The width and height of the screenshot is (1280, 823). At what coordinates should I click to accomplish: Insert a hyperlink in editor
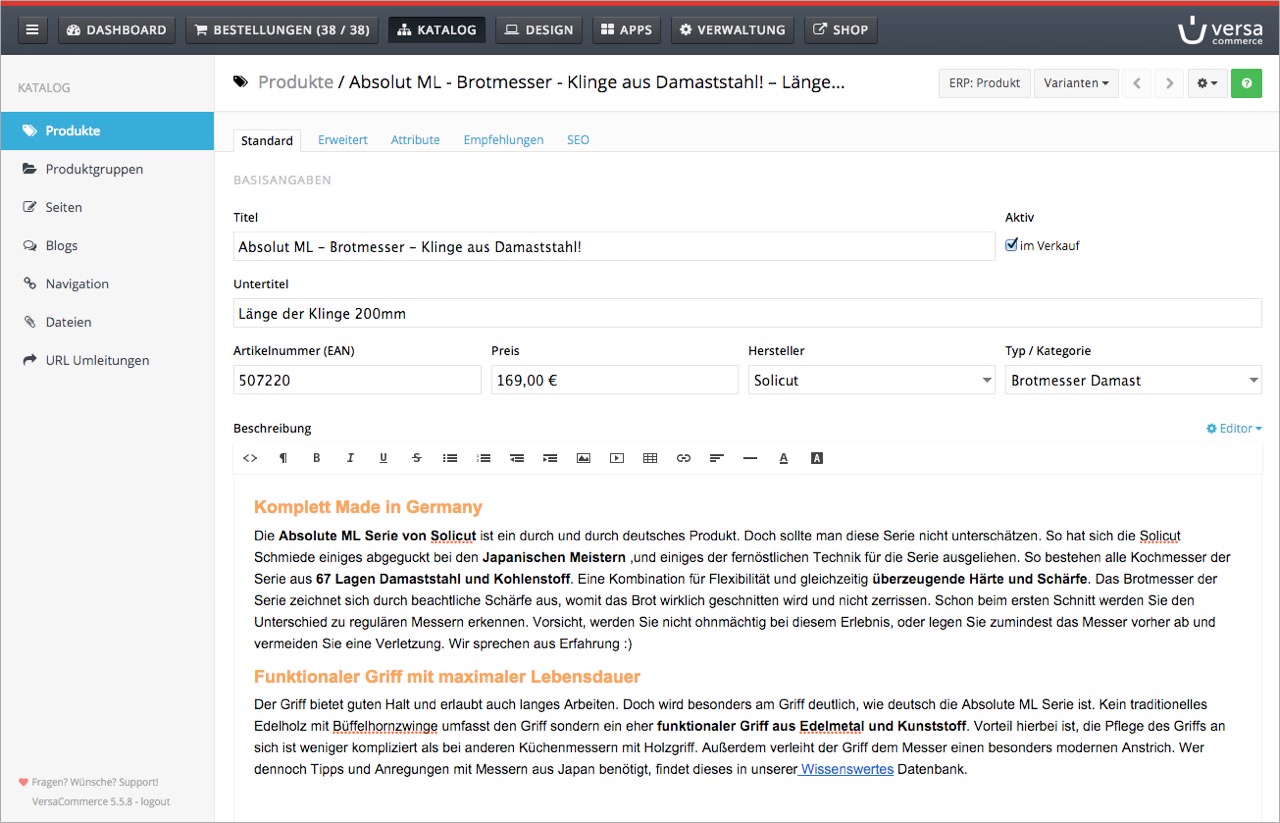click(684, 458)
